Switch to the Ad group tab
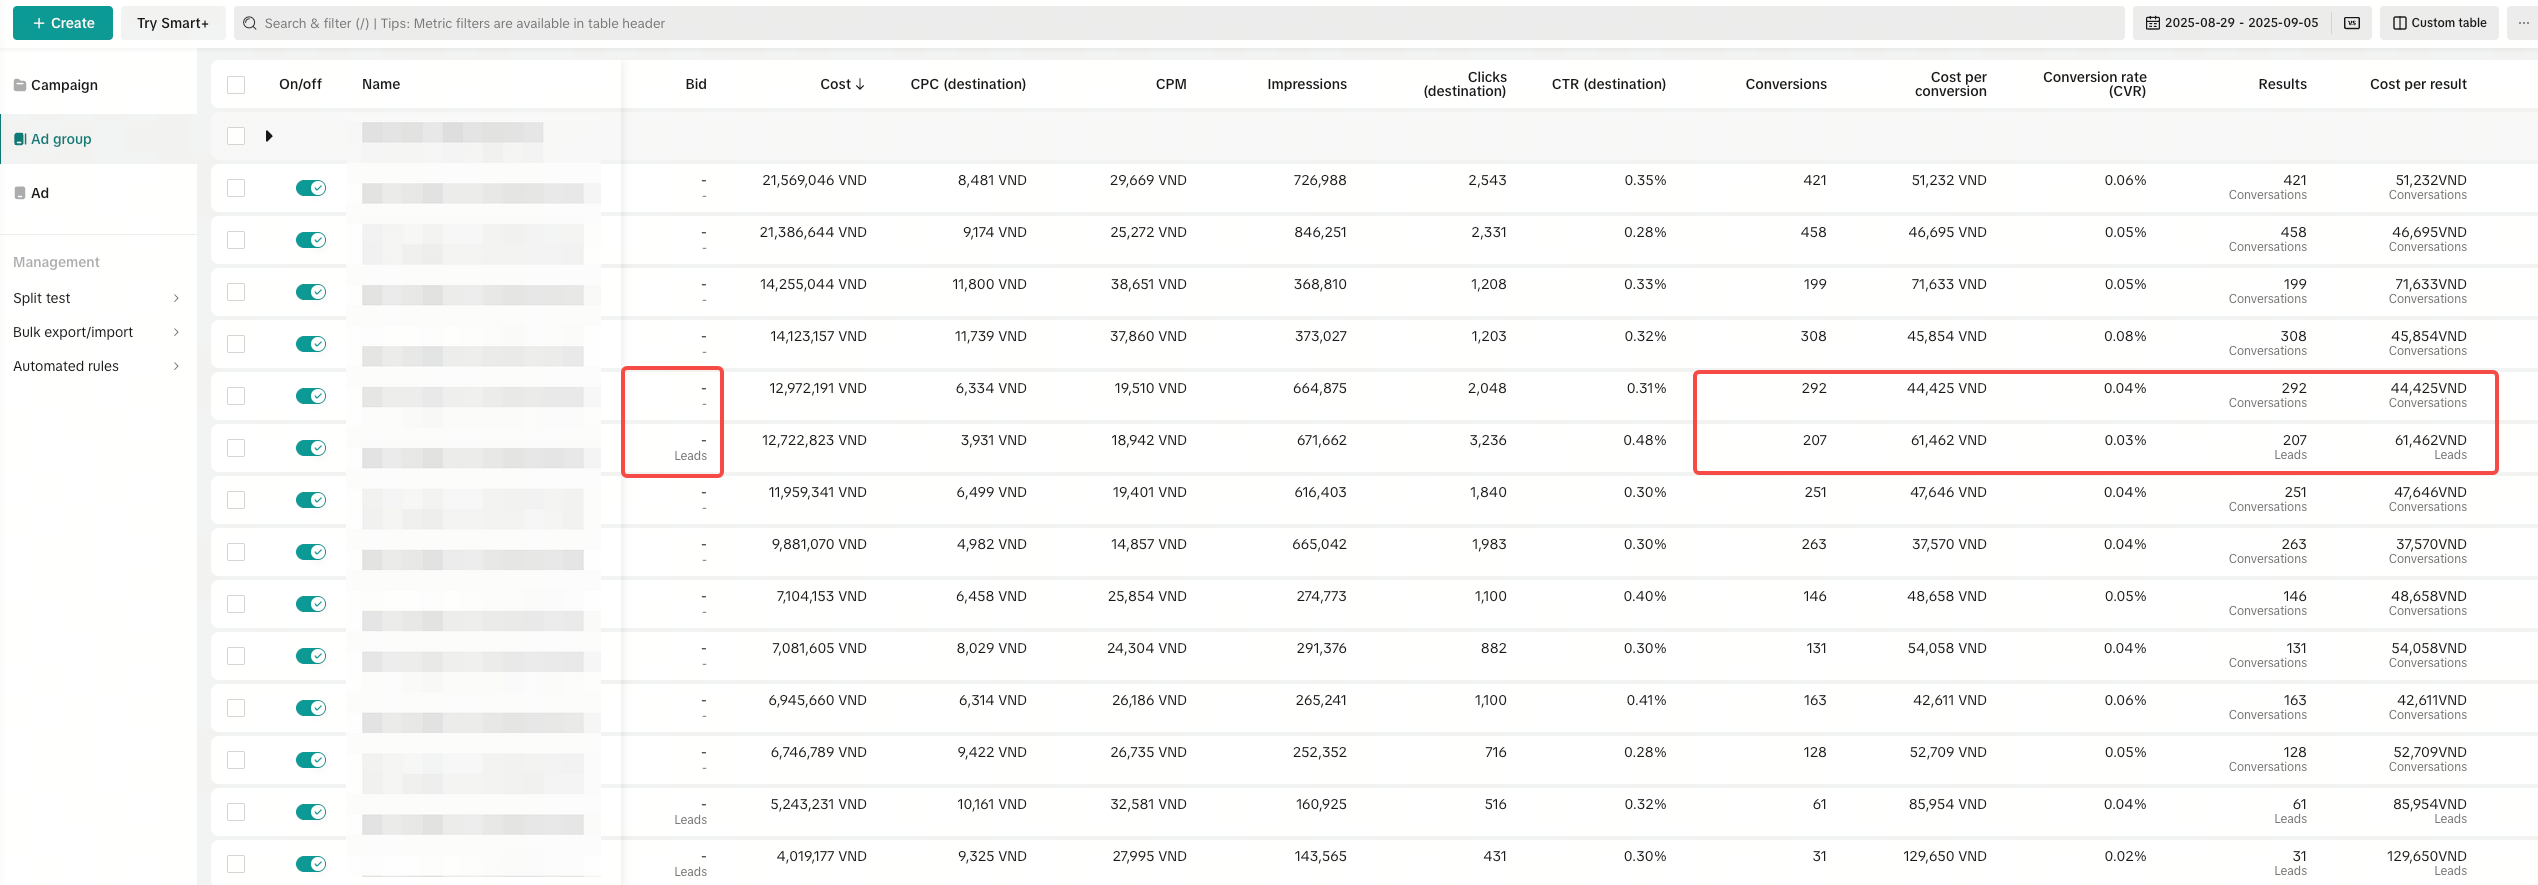The width and height of the screenshot is (2538, 885). click(x=61, y=139)
